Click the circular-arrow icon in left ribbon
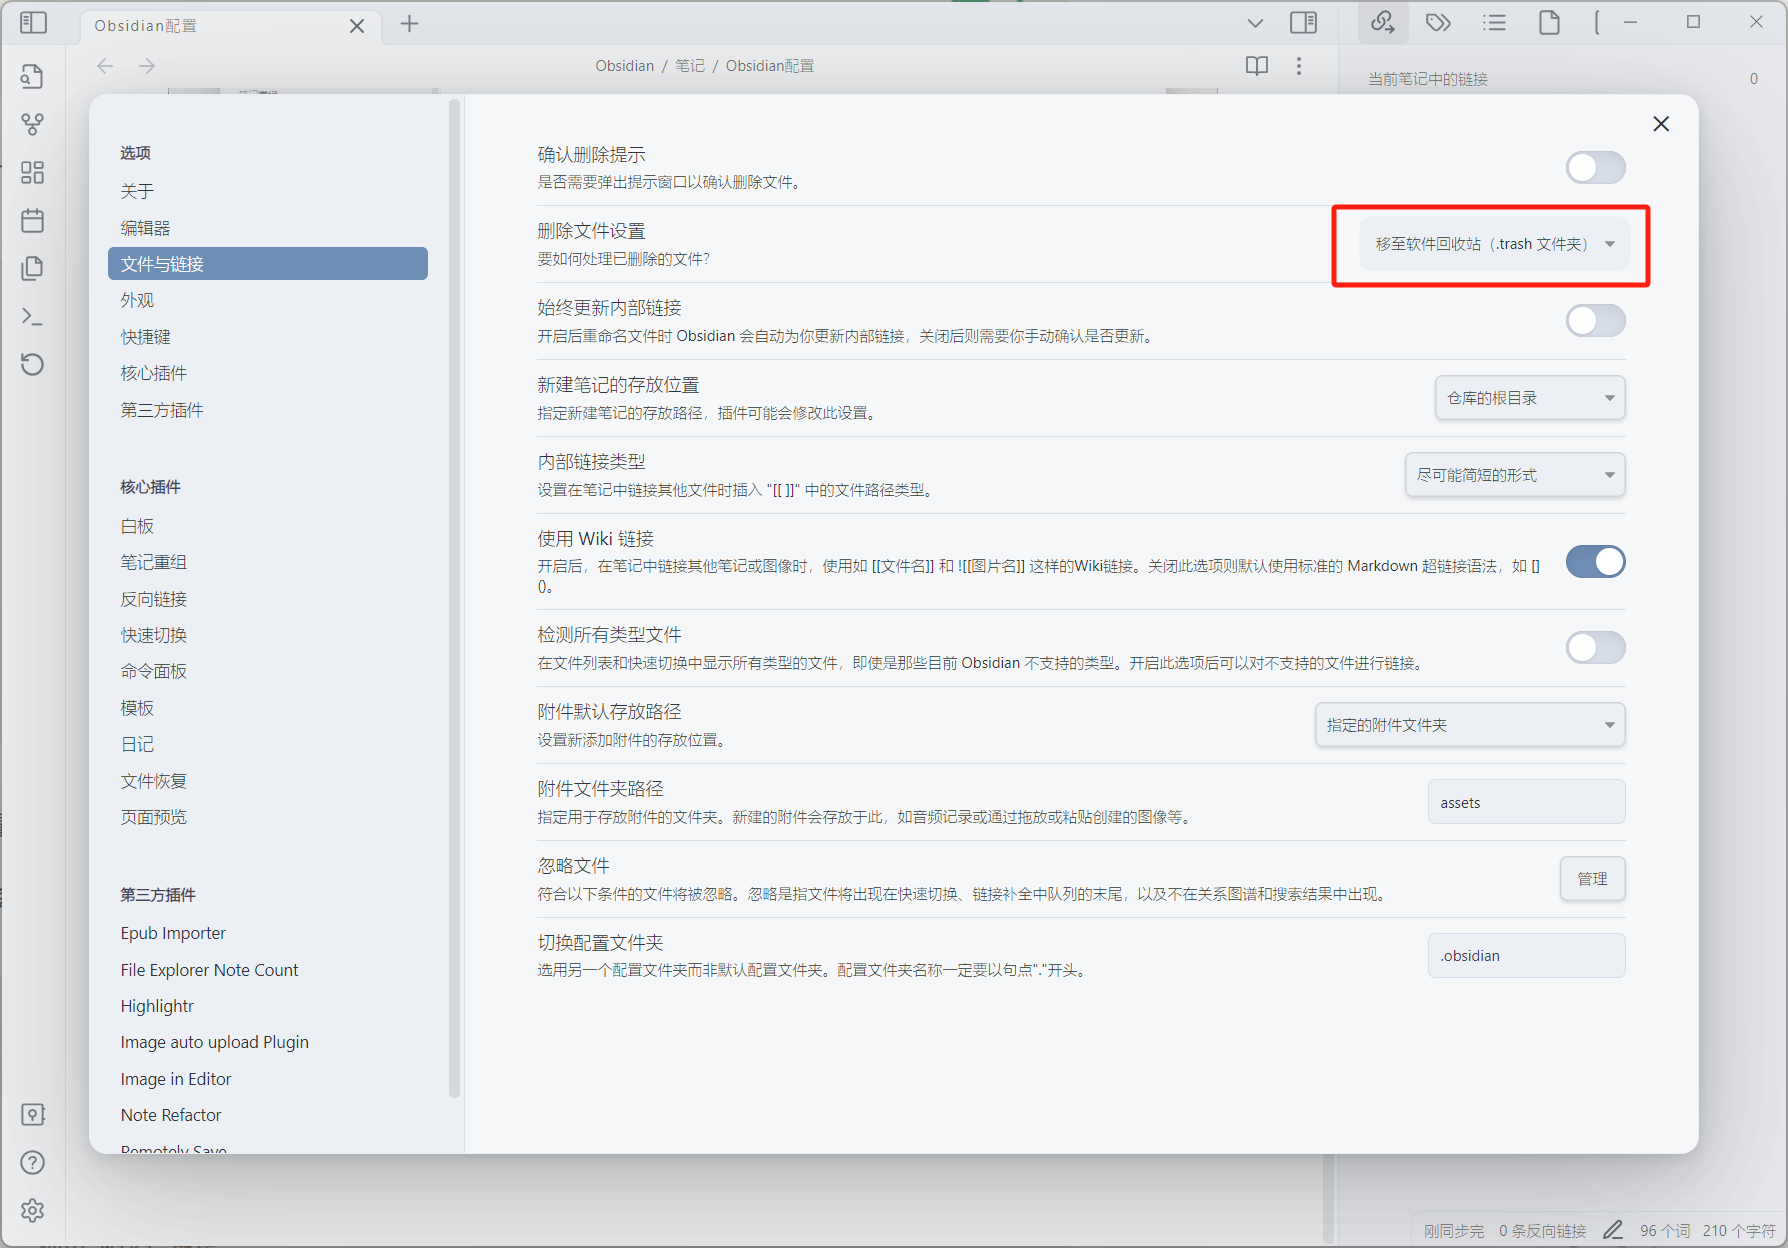Image resolution: width=1788 pixels, height=1248 pixels. tap(33, 364)
